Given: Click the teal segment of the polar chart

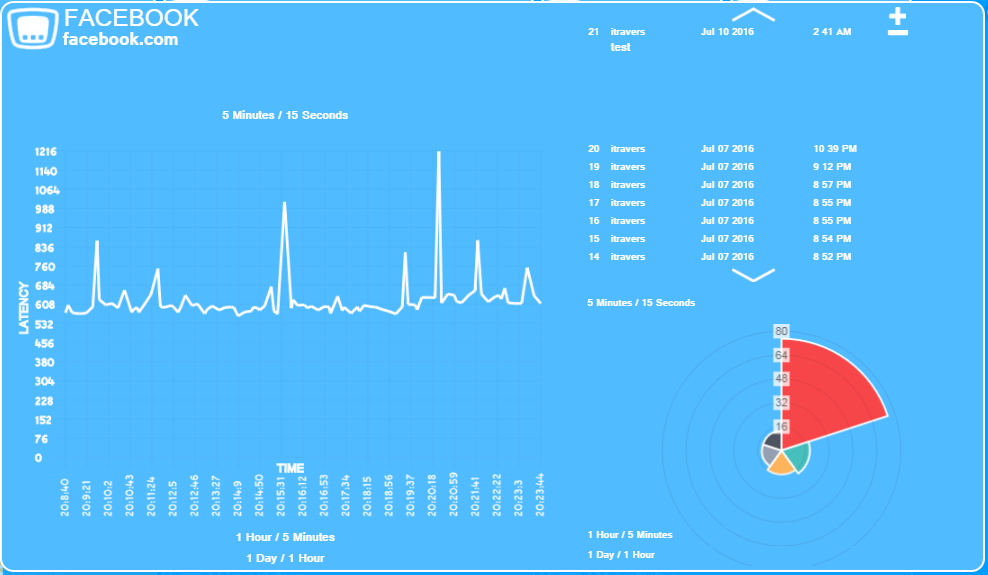Looking at the screenshot, I should click(x=797, y=457).
